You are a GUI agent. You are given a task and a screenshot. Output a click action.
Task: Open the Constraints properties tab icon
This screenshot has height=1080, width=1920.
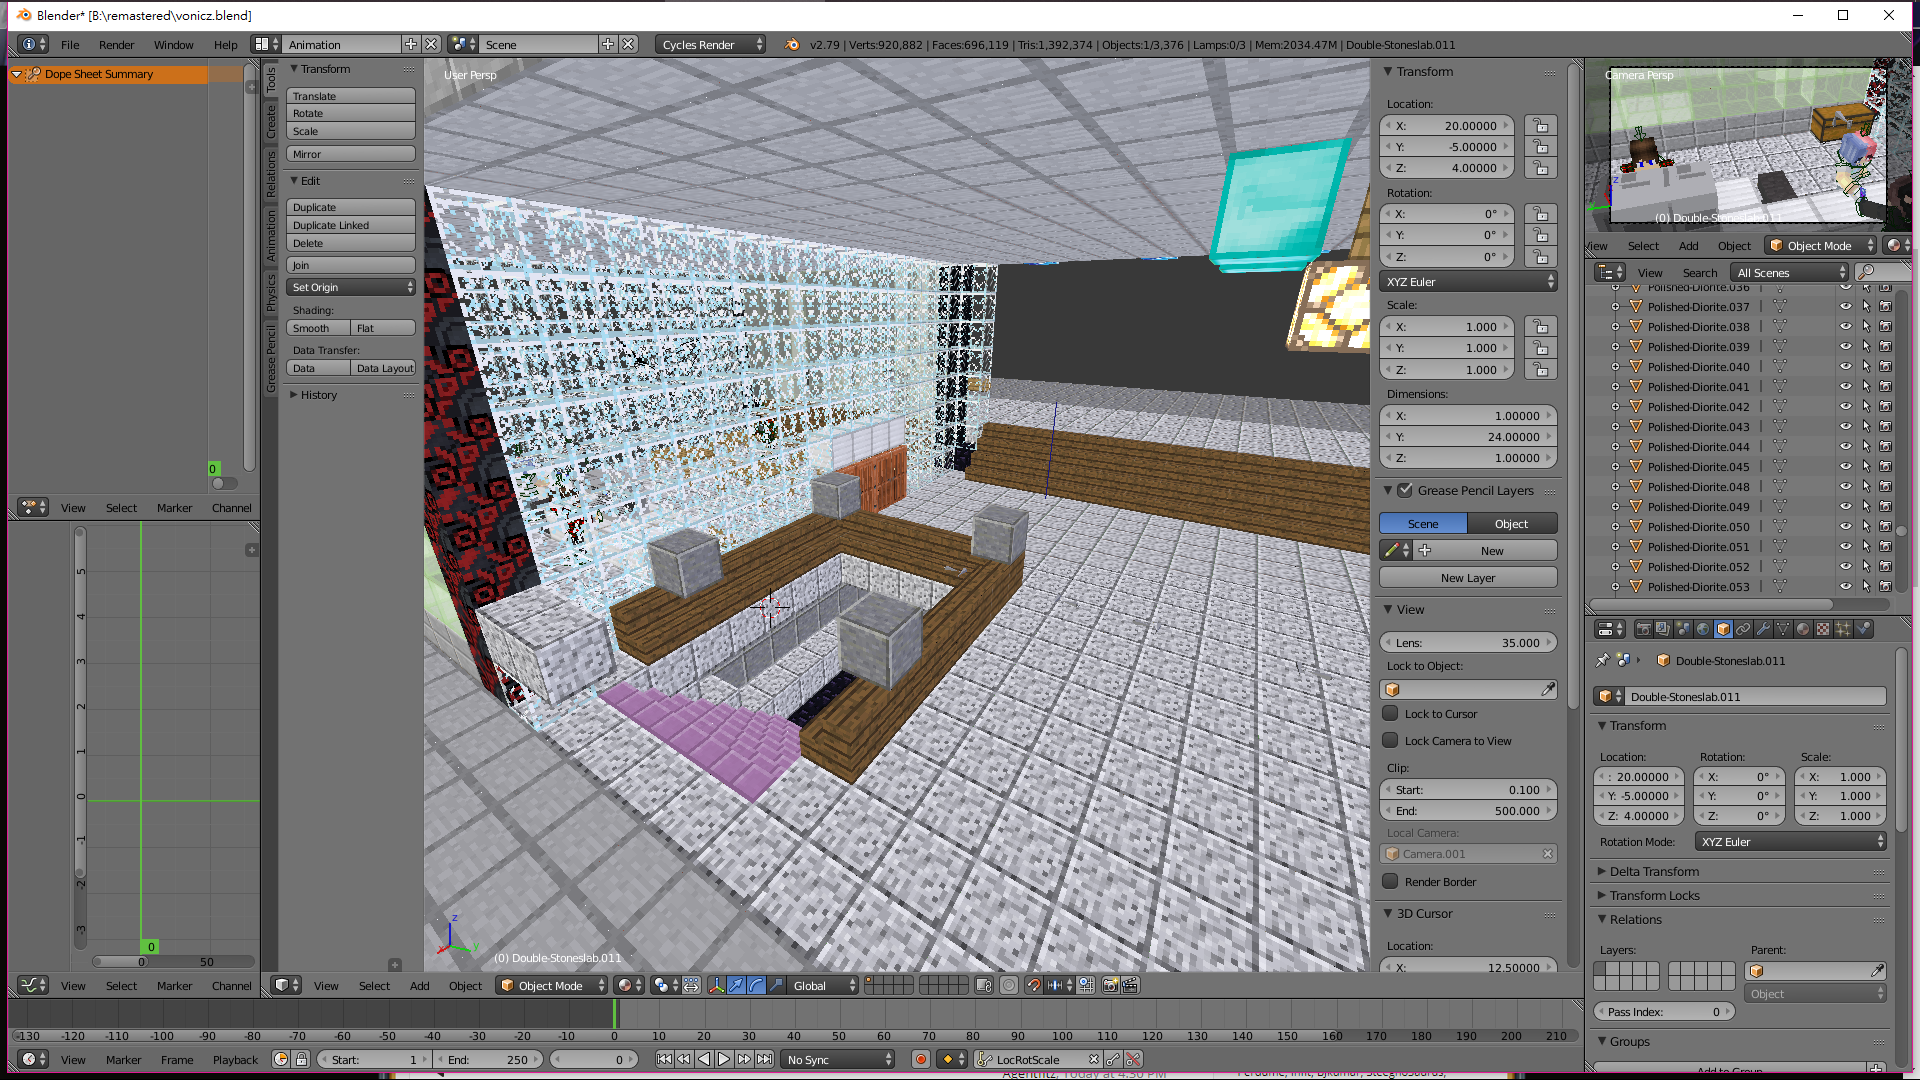(1743, 629)
